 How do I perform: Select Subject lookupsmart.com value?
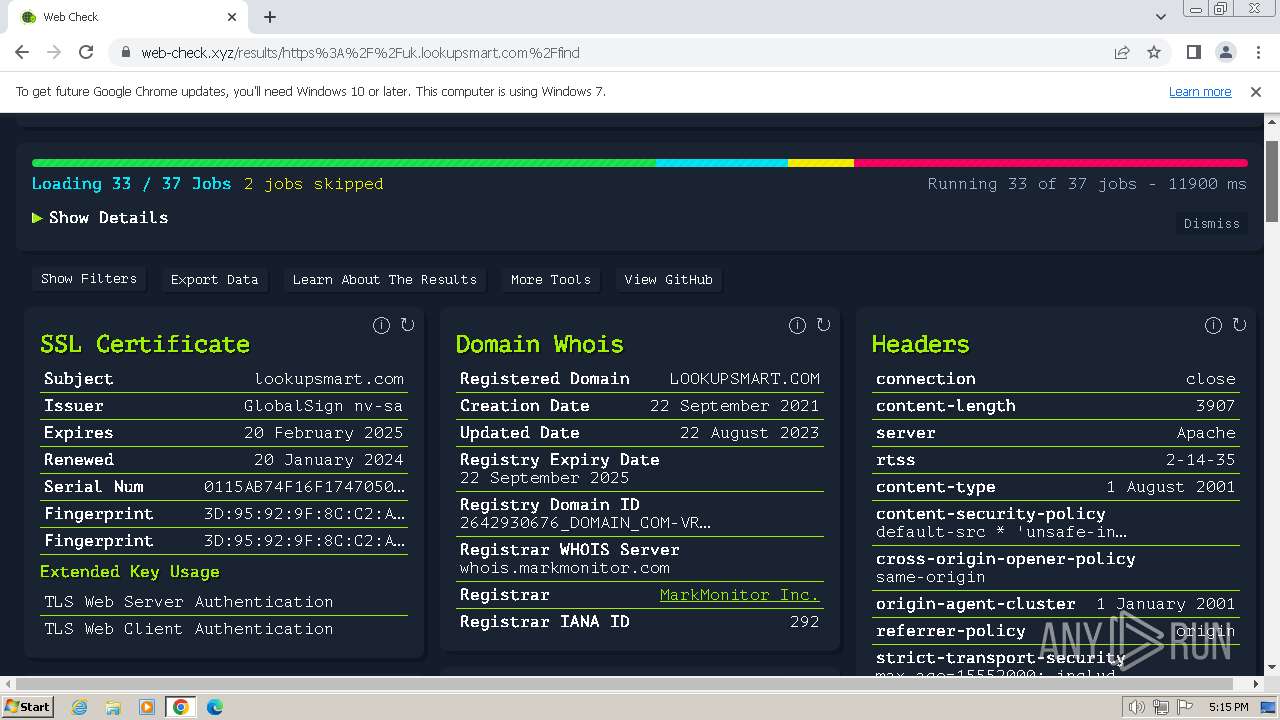329,379
